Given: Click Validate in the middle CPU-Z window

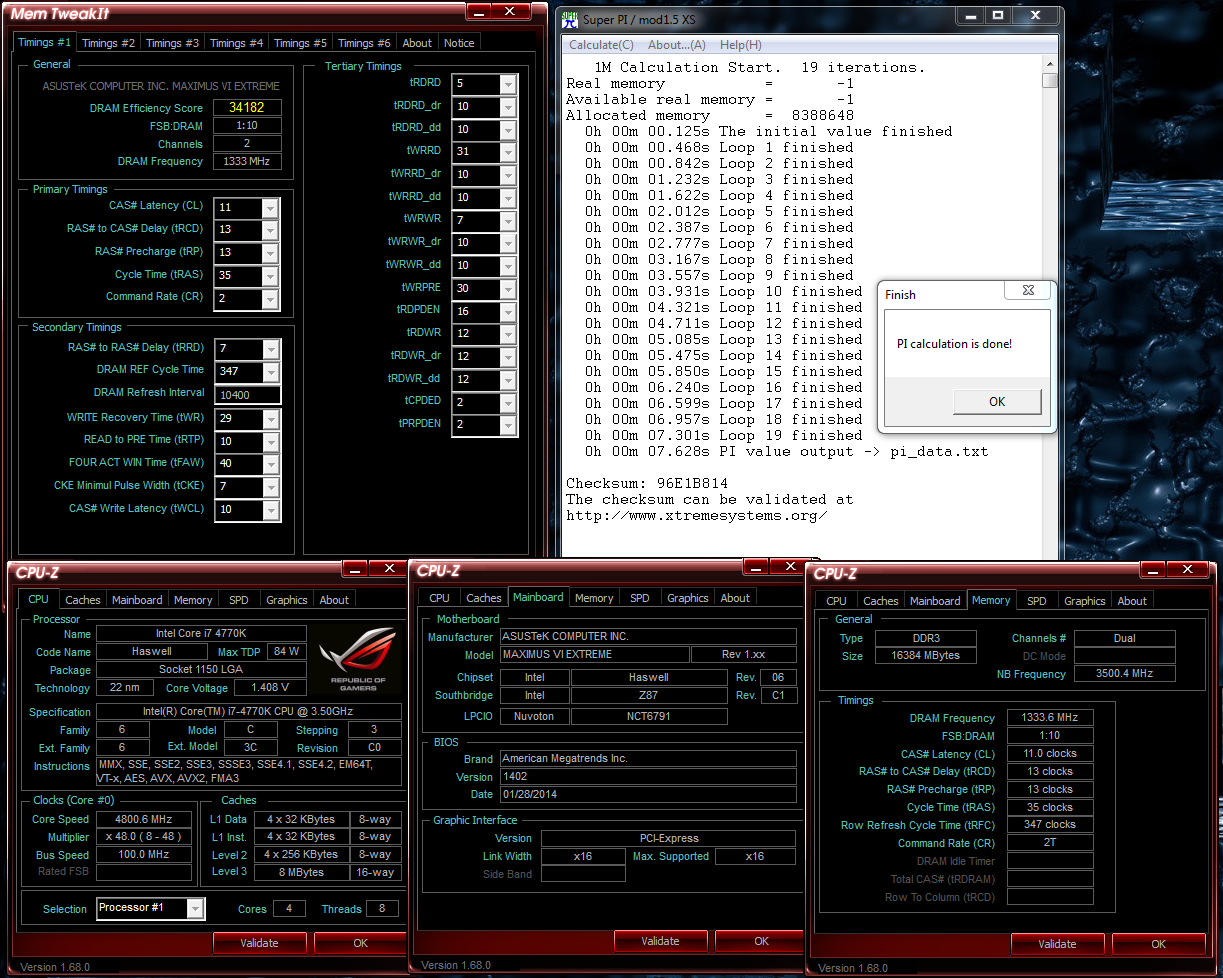Looking at the screenshot, I should (x=660, y=941).
